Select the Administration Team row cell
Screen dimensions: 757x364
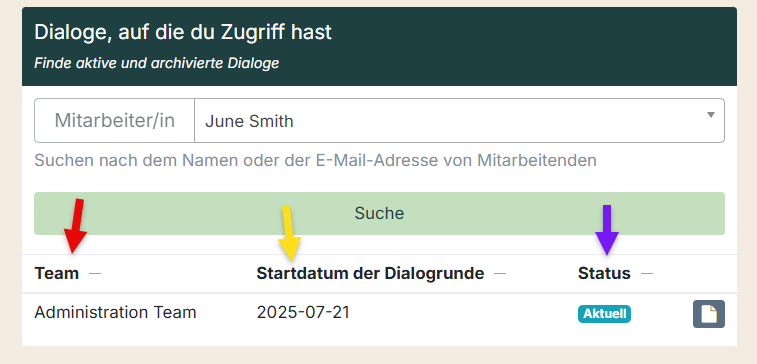coord(115,313)
